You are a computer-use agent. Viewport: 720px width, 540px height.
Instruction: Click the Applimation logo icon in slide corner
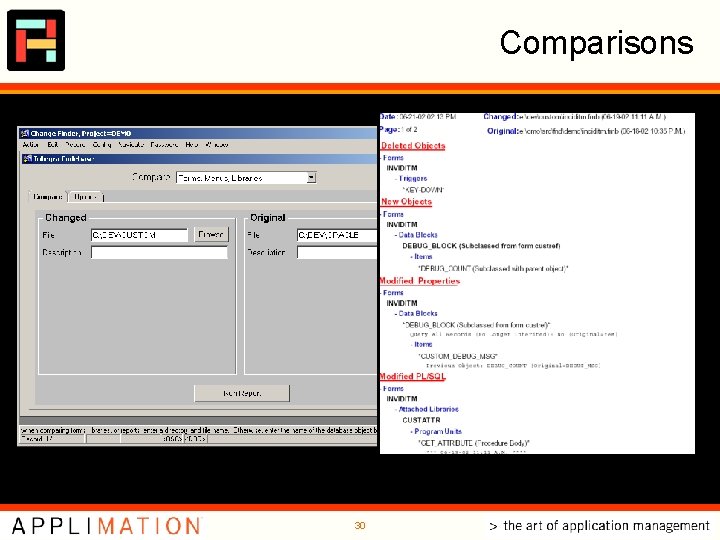point(36,40)
